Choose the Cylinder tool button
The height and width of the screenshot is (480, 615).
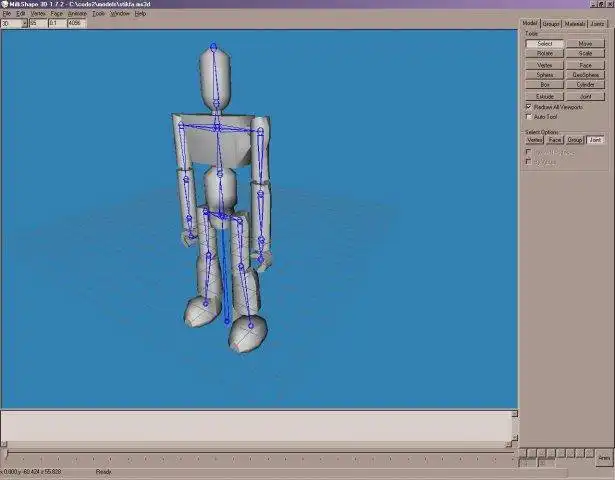(x=585, y=85)
